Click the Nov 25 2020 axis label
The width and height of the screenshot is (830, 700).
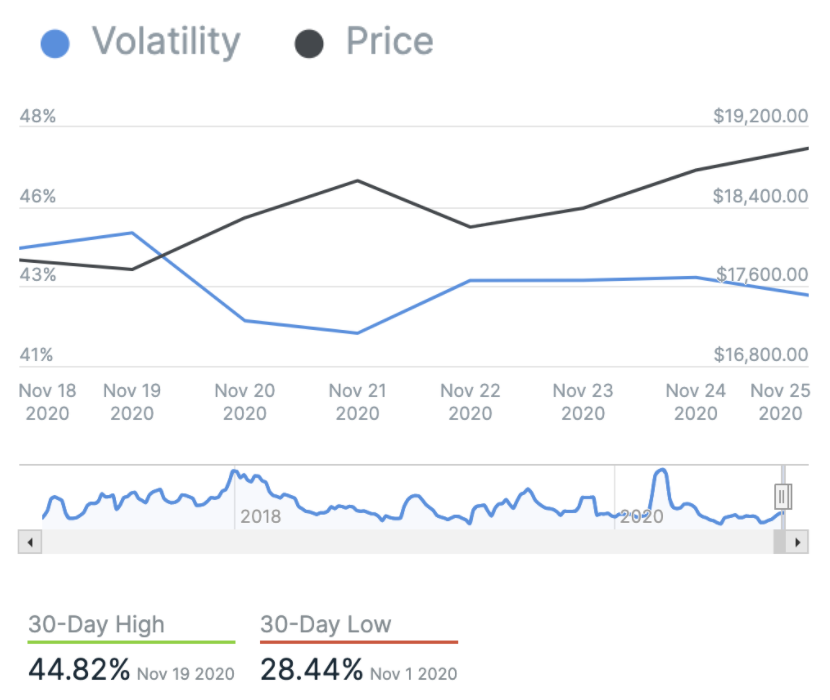[779, 401]
